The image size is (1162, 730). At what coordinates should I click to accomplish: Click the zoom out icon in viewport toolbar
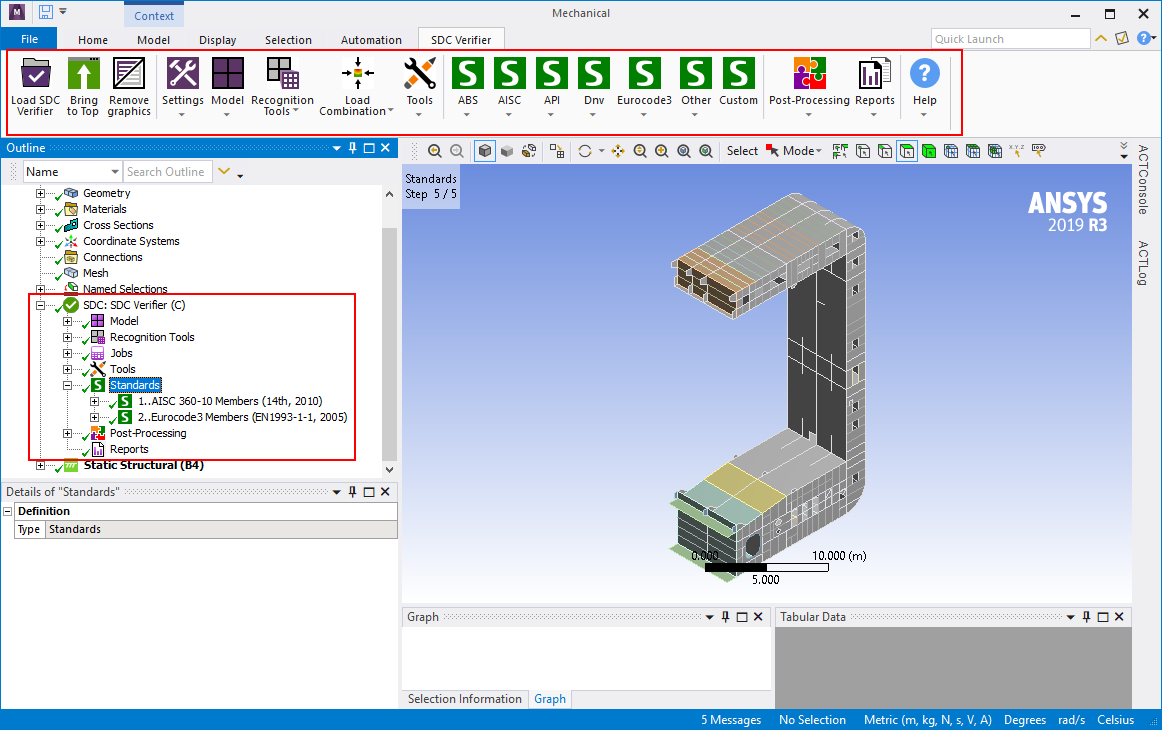click(640, 151)
